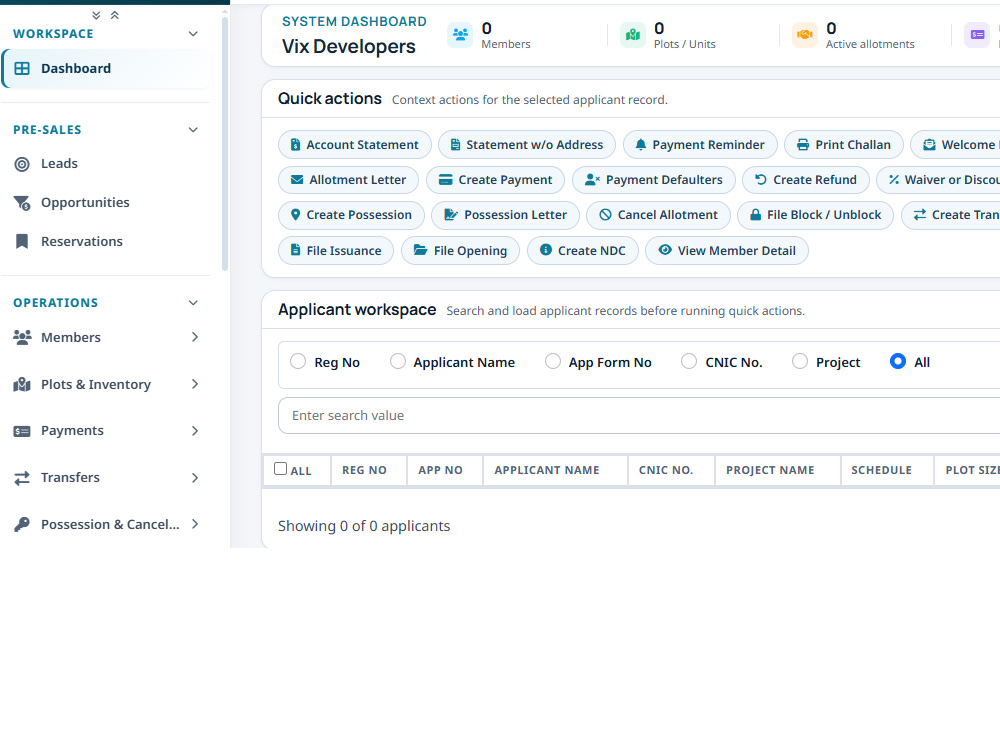
Task: Click the Create Transfer button
Action: pos(950,215)
